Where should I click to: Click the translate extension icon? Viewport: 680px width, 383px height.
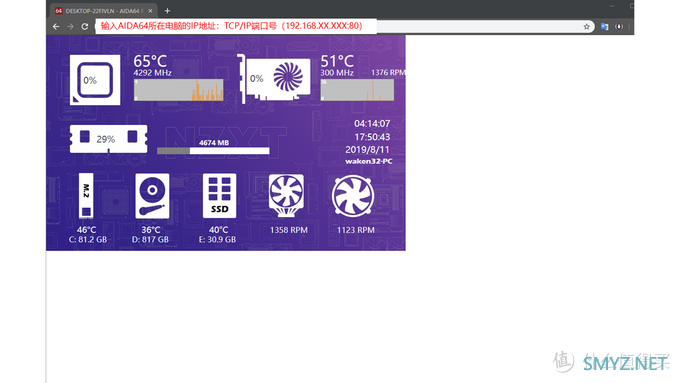coord(605,26)
